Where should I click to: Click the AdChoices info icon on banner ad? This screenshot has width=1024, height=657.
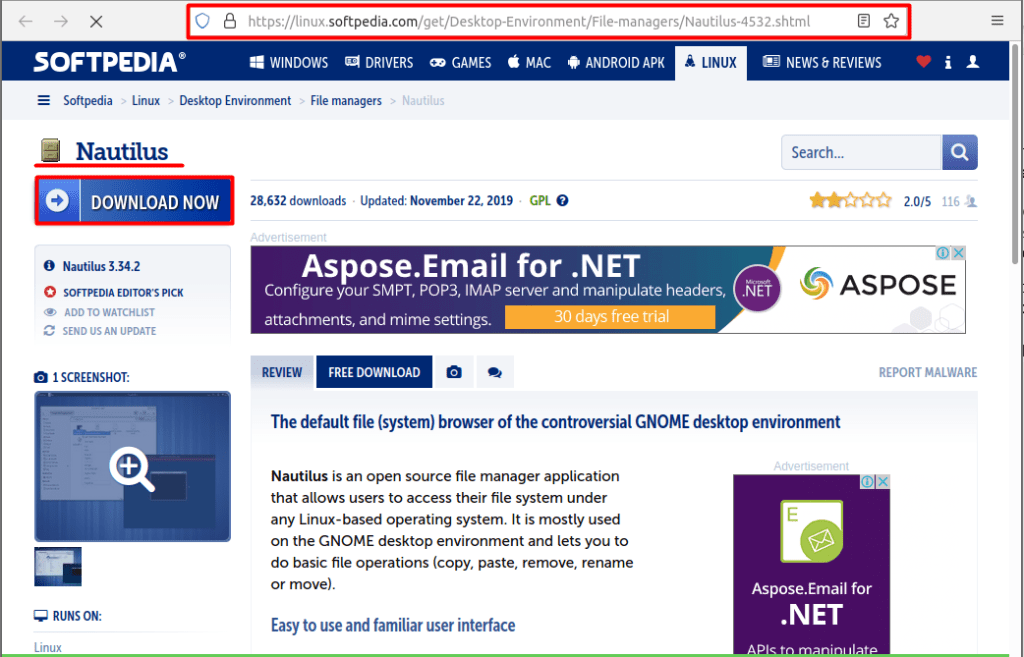click(x=943, y=253)
